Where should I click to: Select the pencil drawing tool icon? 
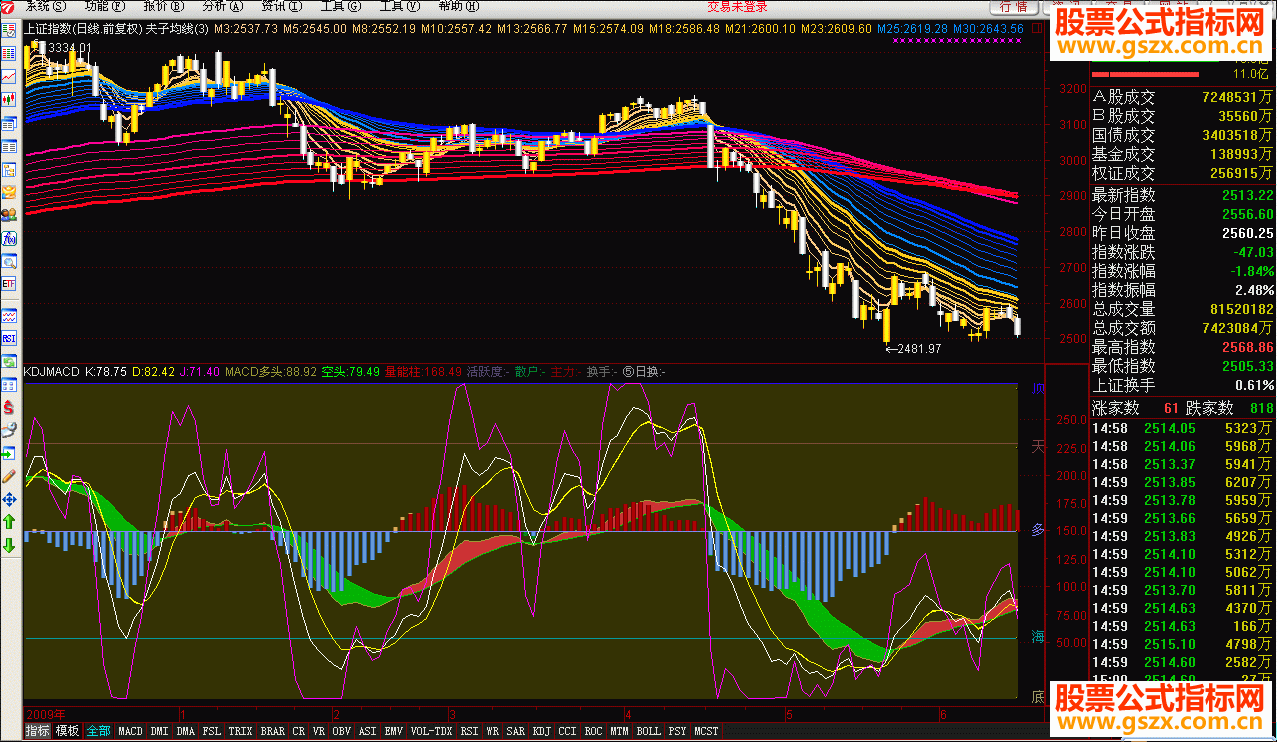(9, 476)
